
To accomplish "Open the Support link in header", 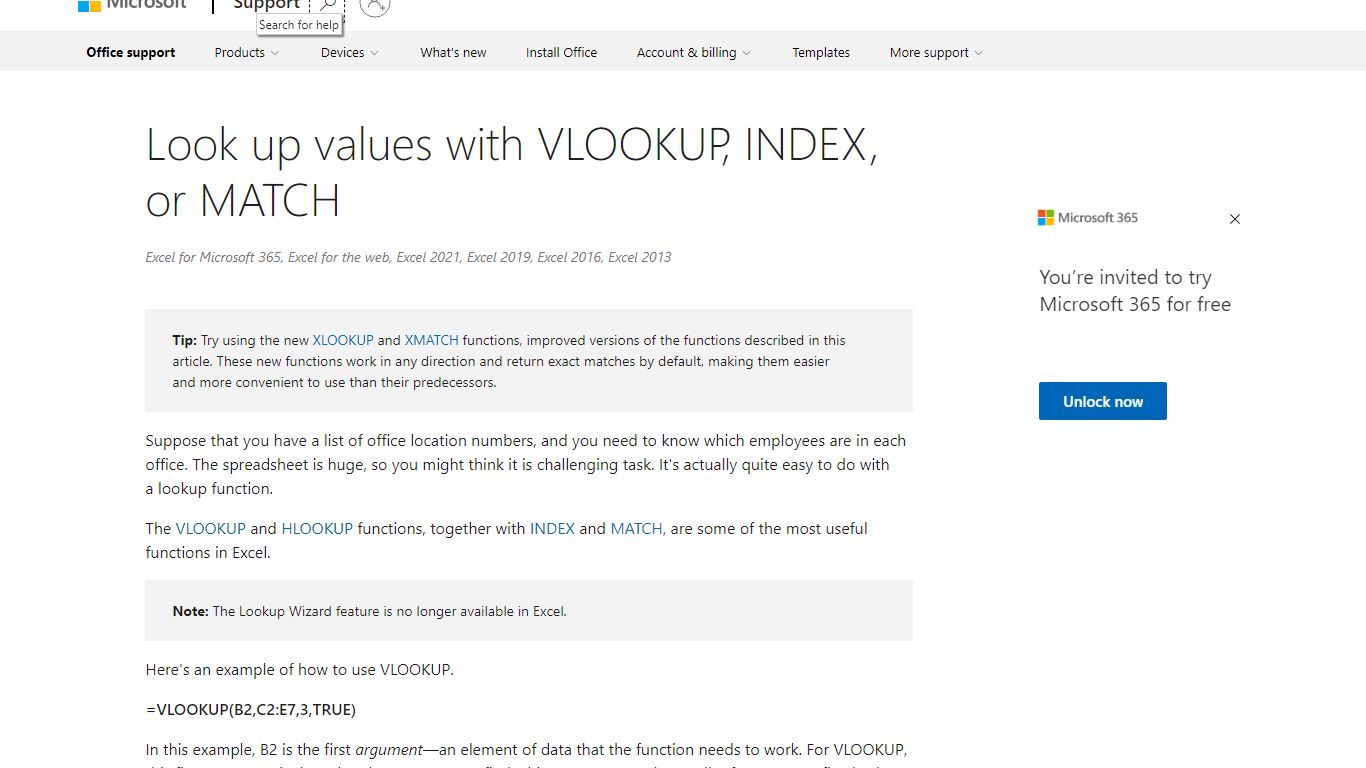I will (x=266, y=4).
